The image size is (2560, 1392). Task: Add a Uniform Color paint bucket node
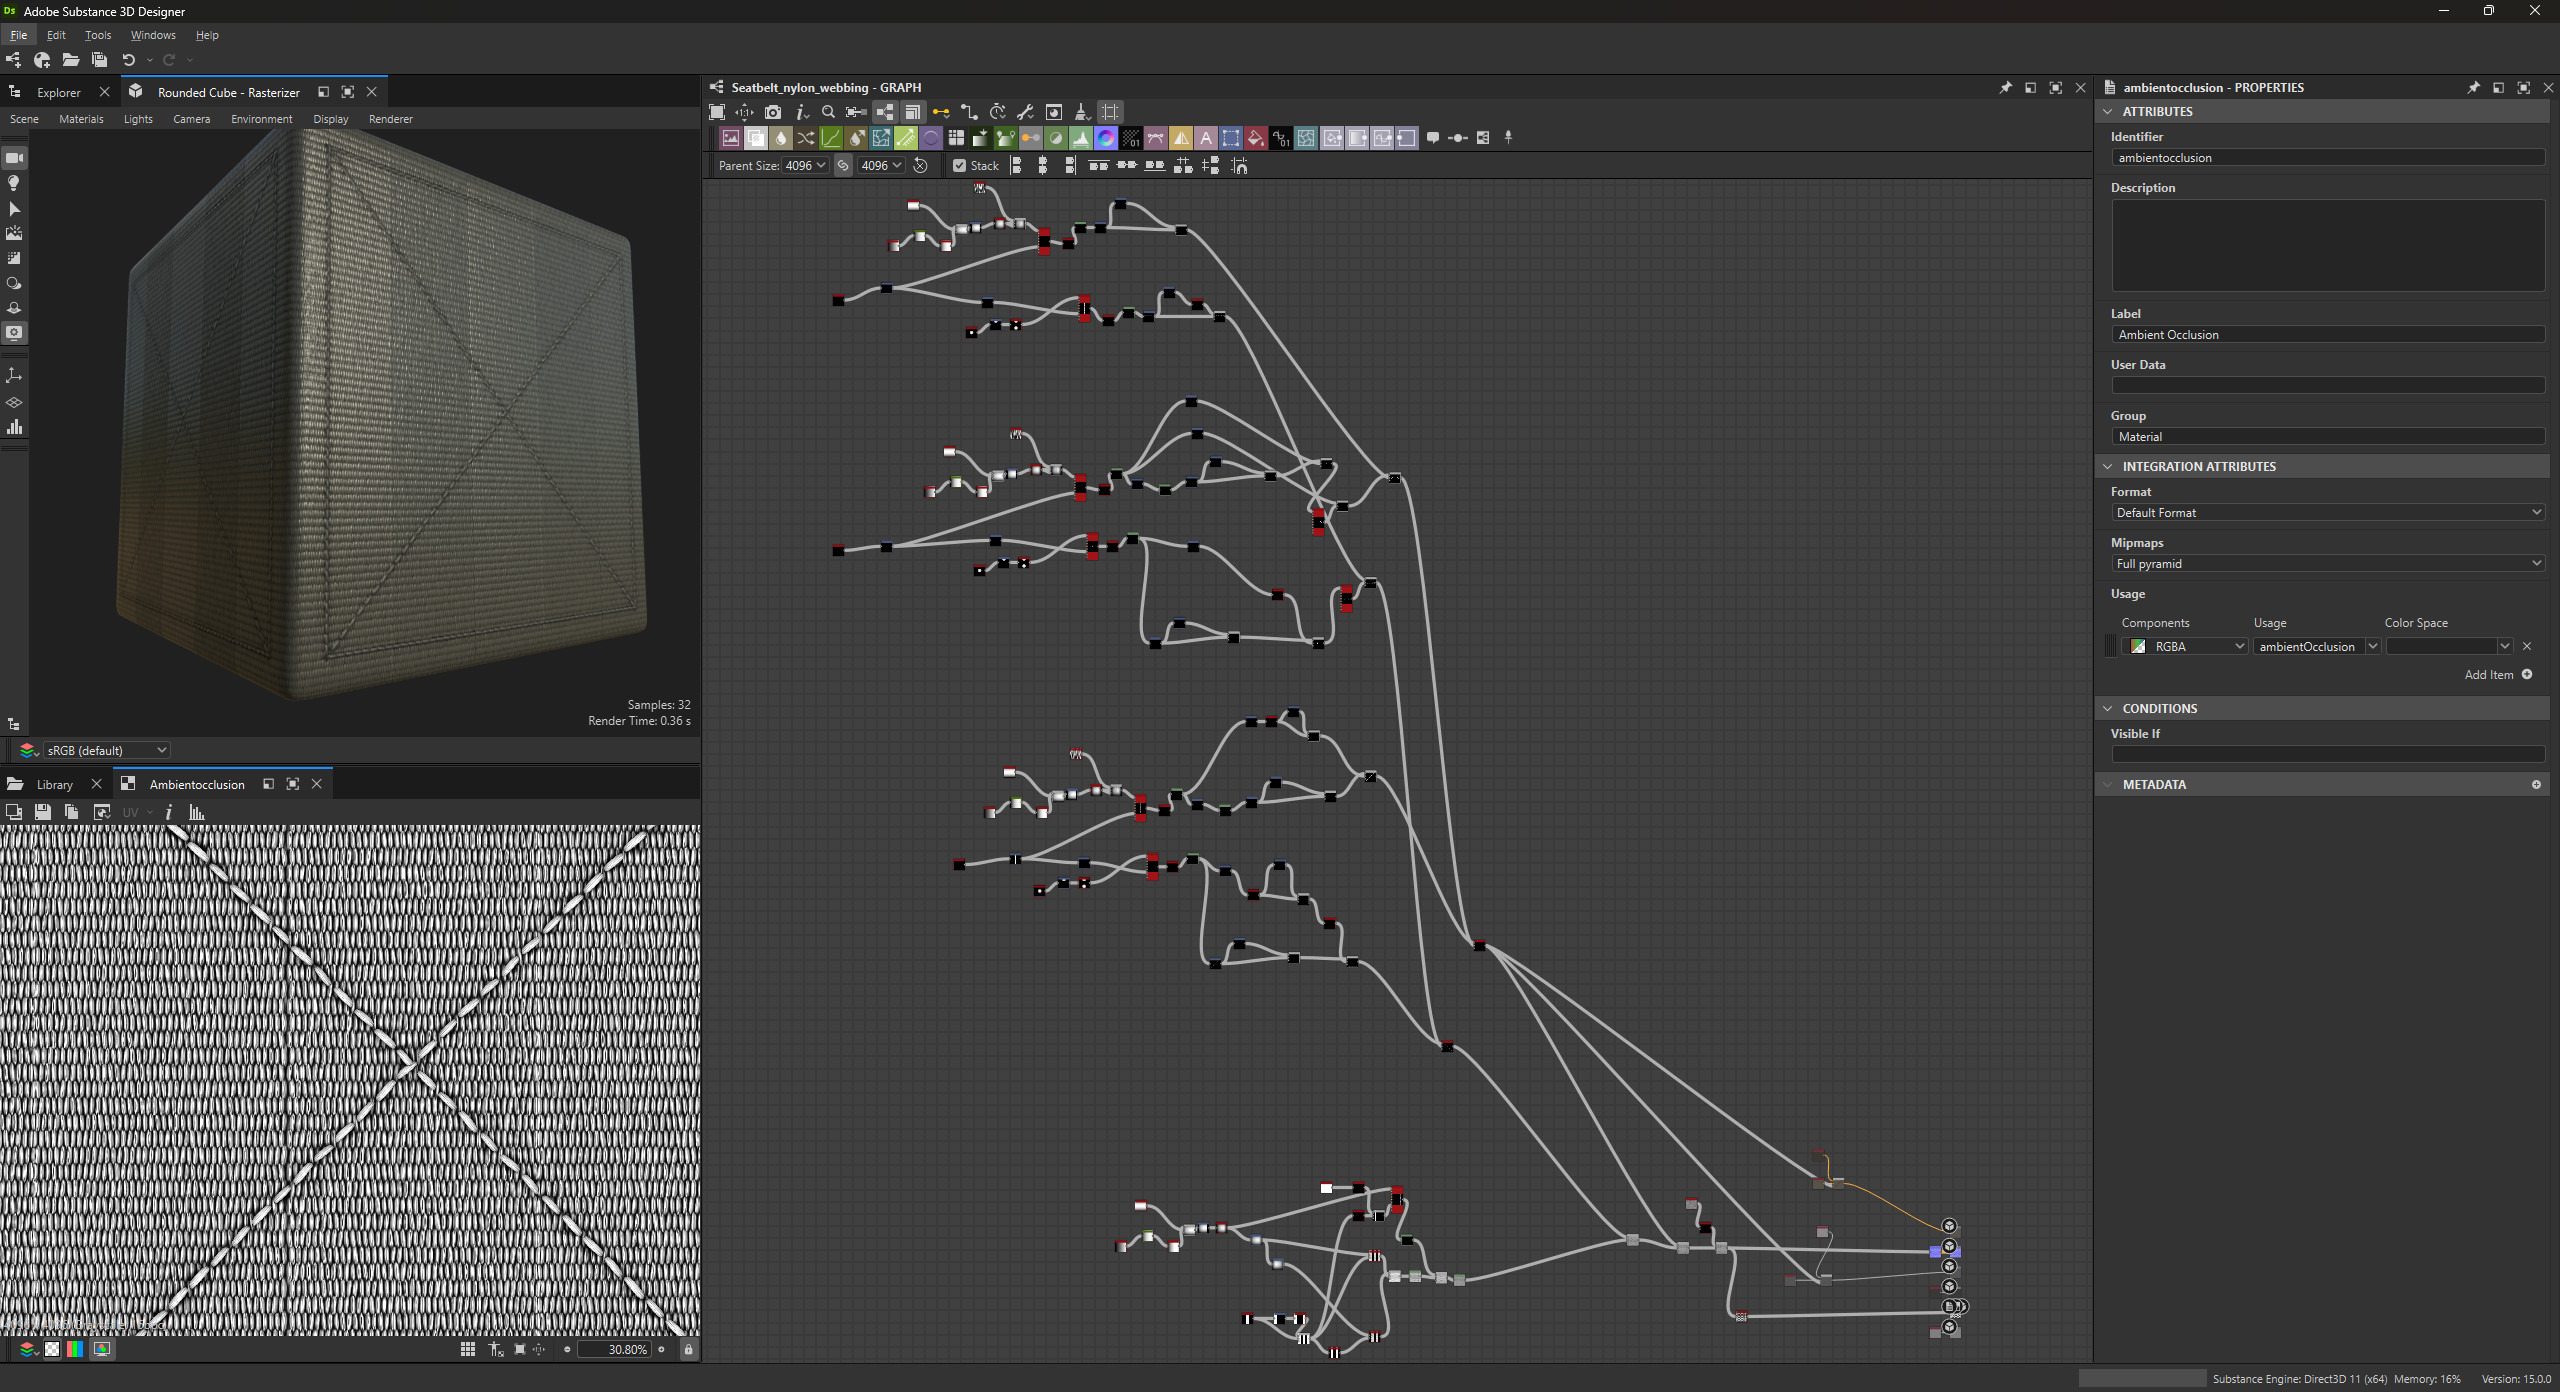tap(1255, 138)
